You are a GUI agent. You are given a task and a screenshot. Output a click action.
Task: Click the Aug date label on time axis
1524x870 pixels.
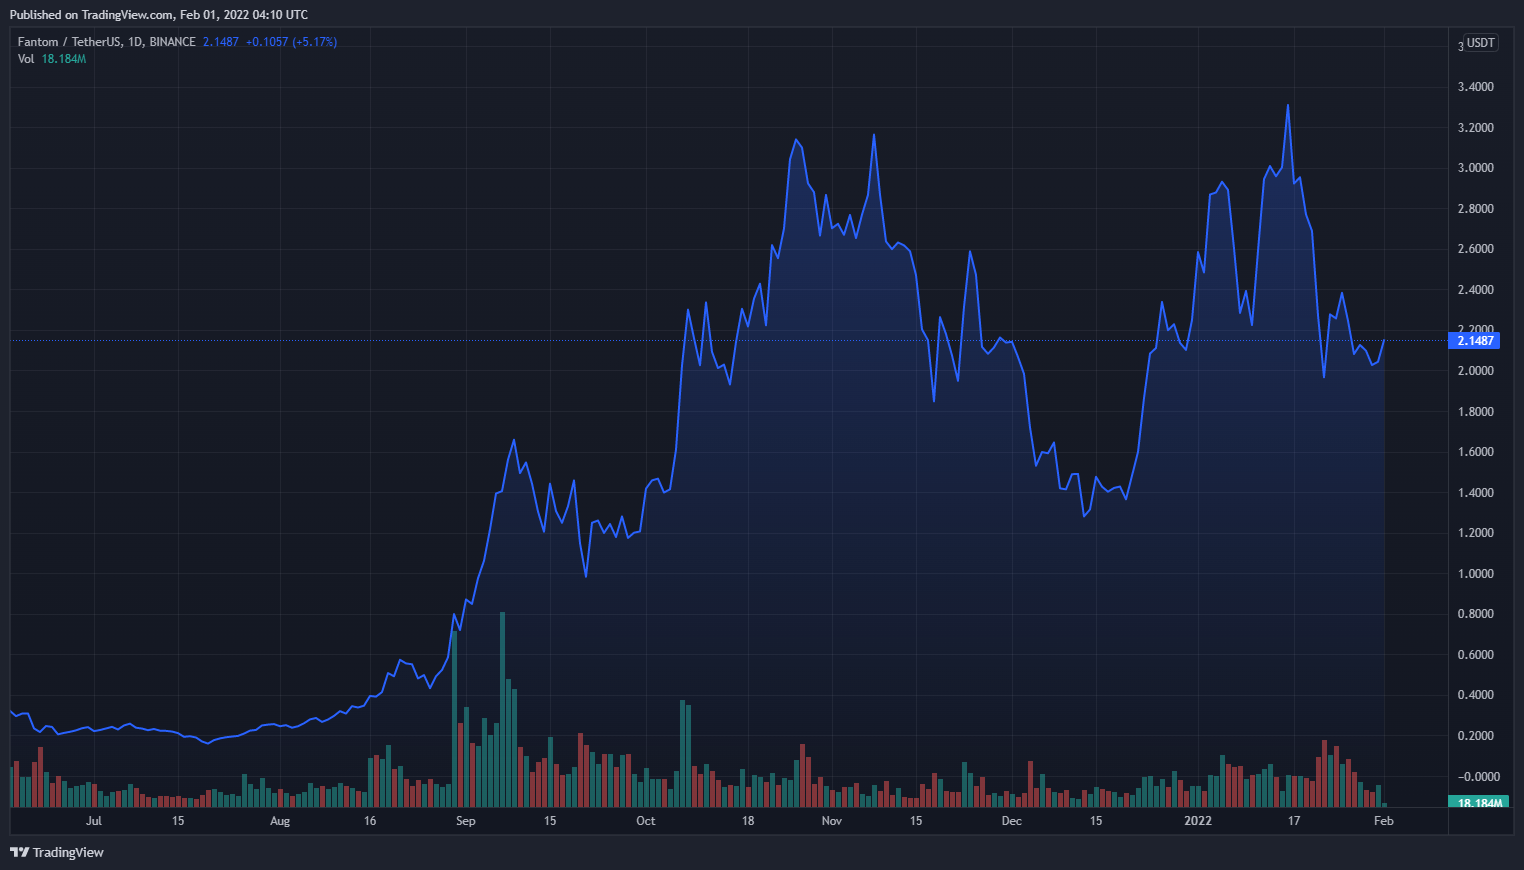point(280,821)
